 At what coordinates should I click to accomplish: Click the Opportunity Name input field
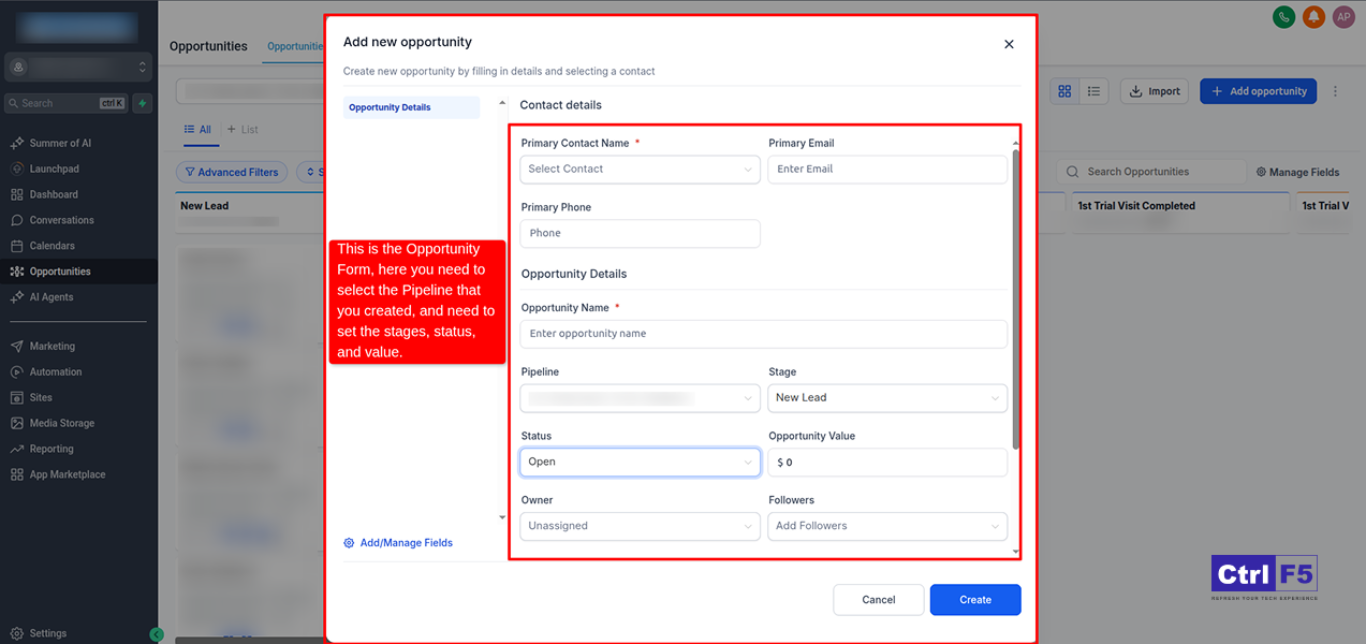[x=763, y=334]
